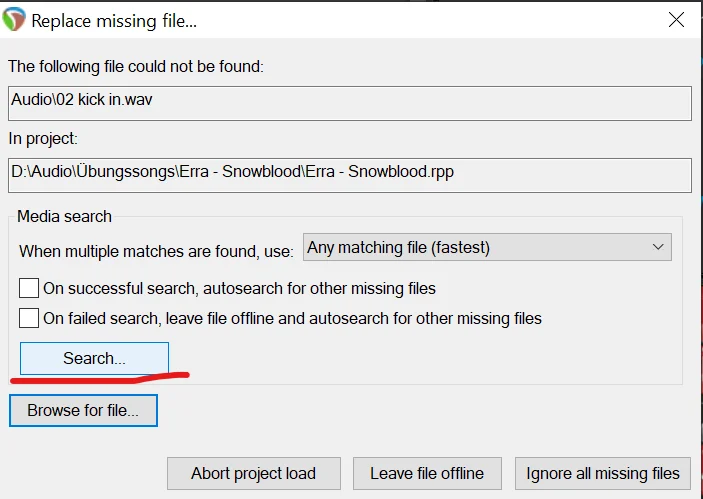Click the project path field
The width and height of the screenshot is (703, 499).
(x=350, y=174)
